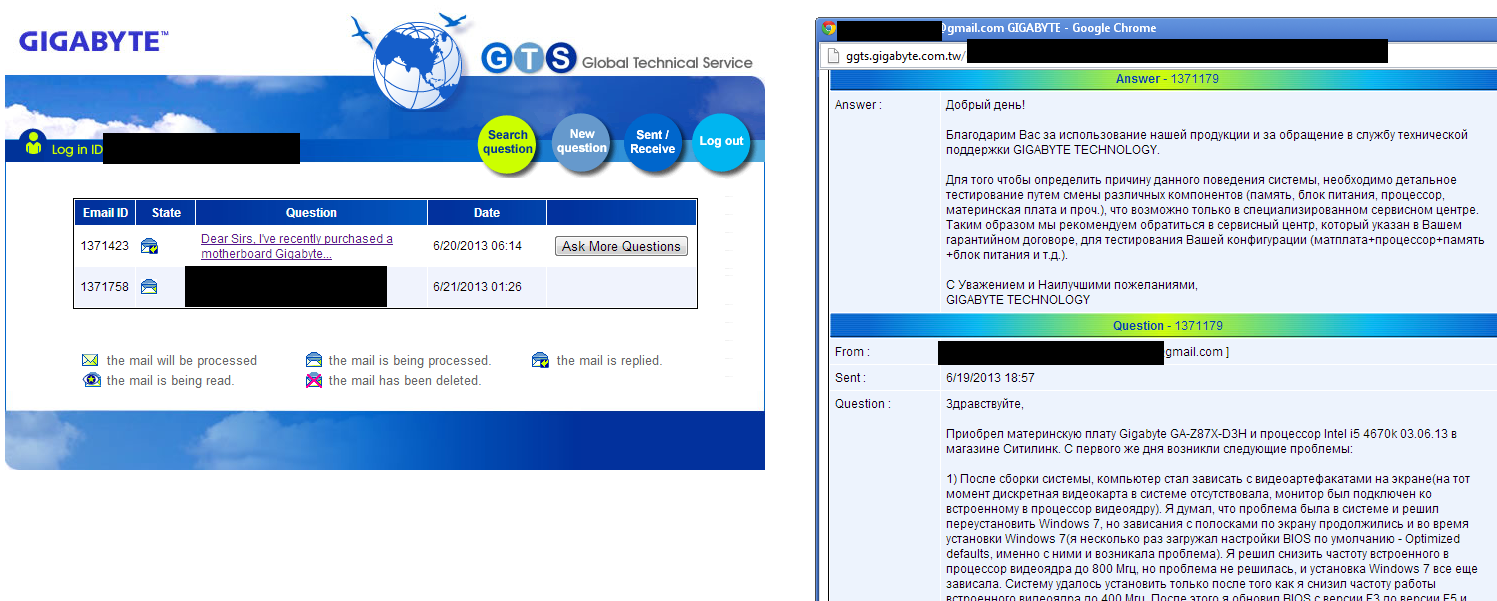Click the Global Technical Service heading
The height and width of the screenshot is (601, 1497).
point(667,62)
